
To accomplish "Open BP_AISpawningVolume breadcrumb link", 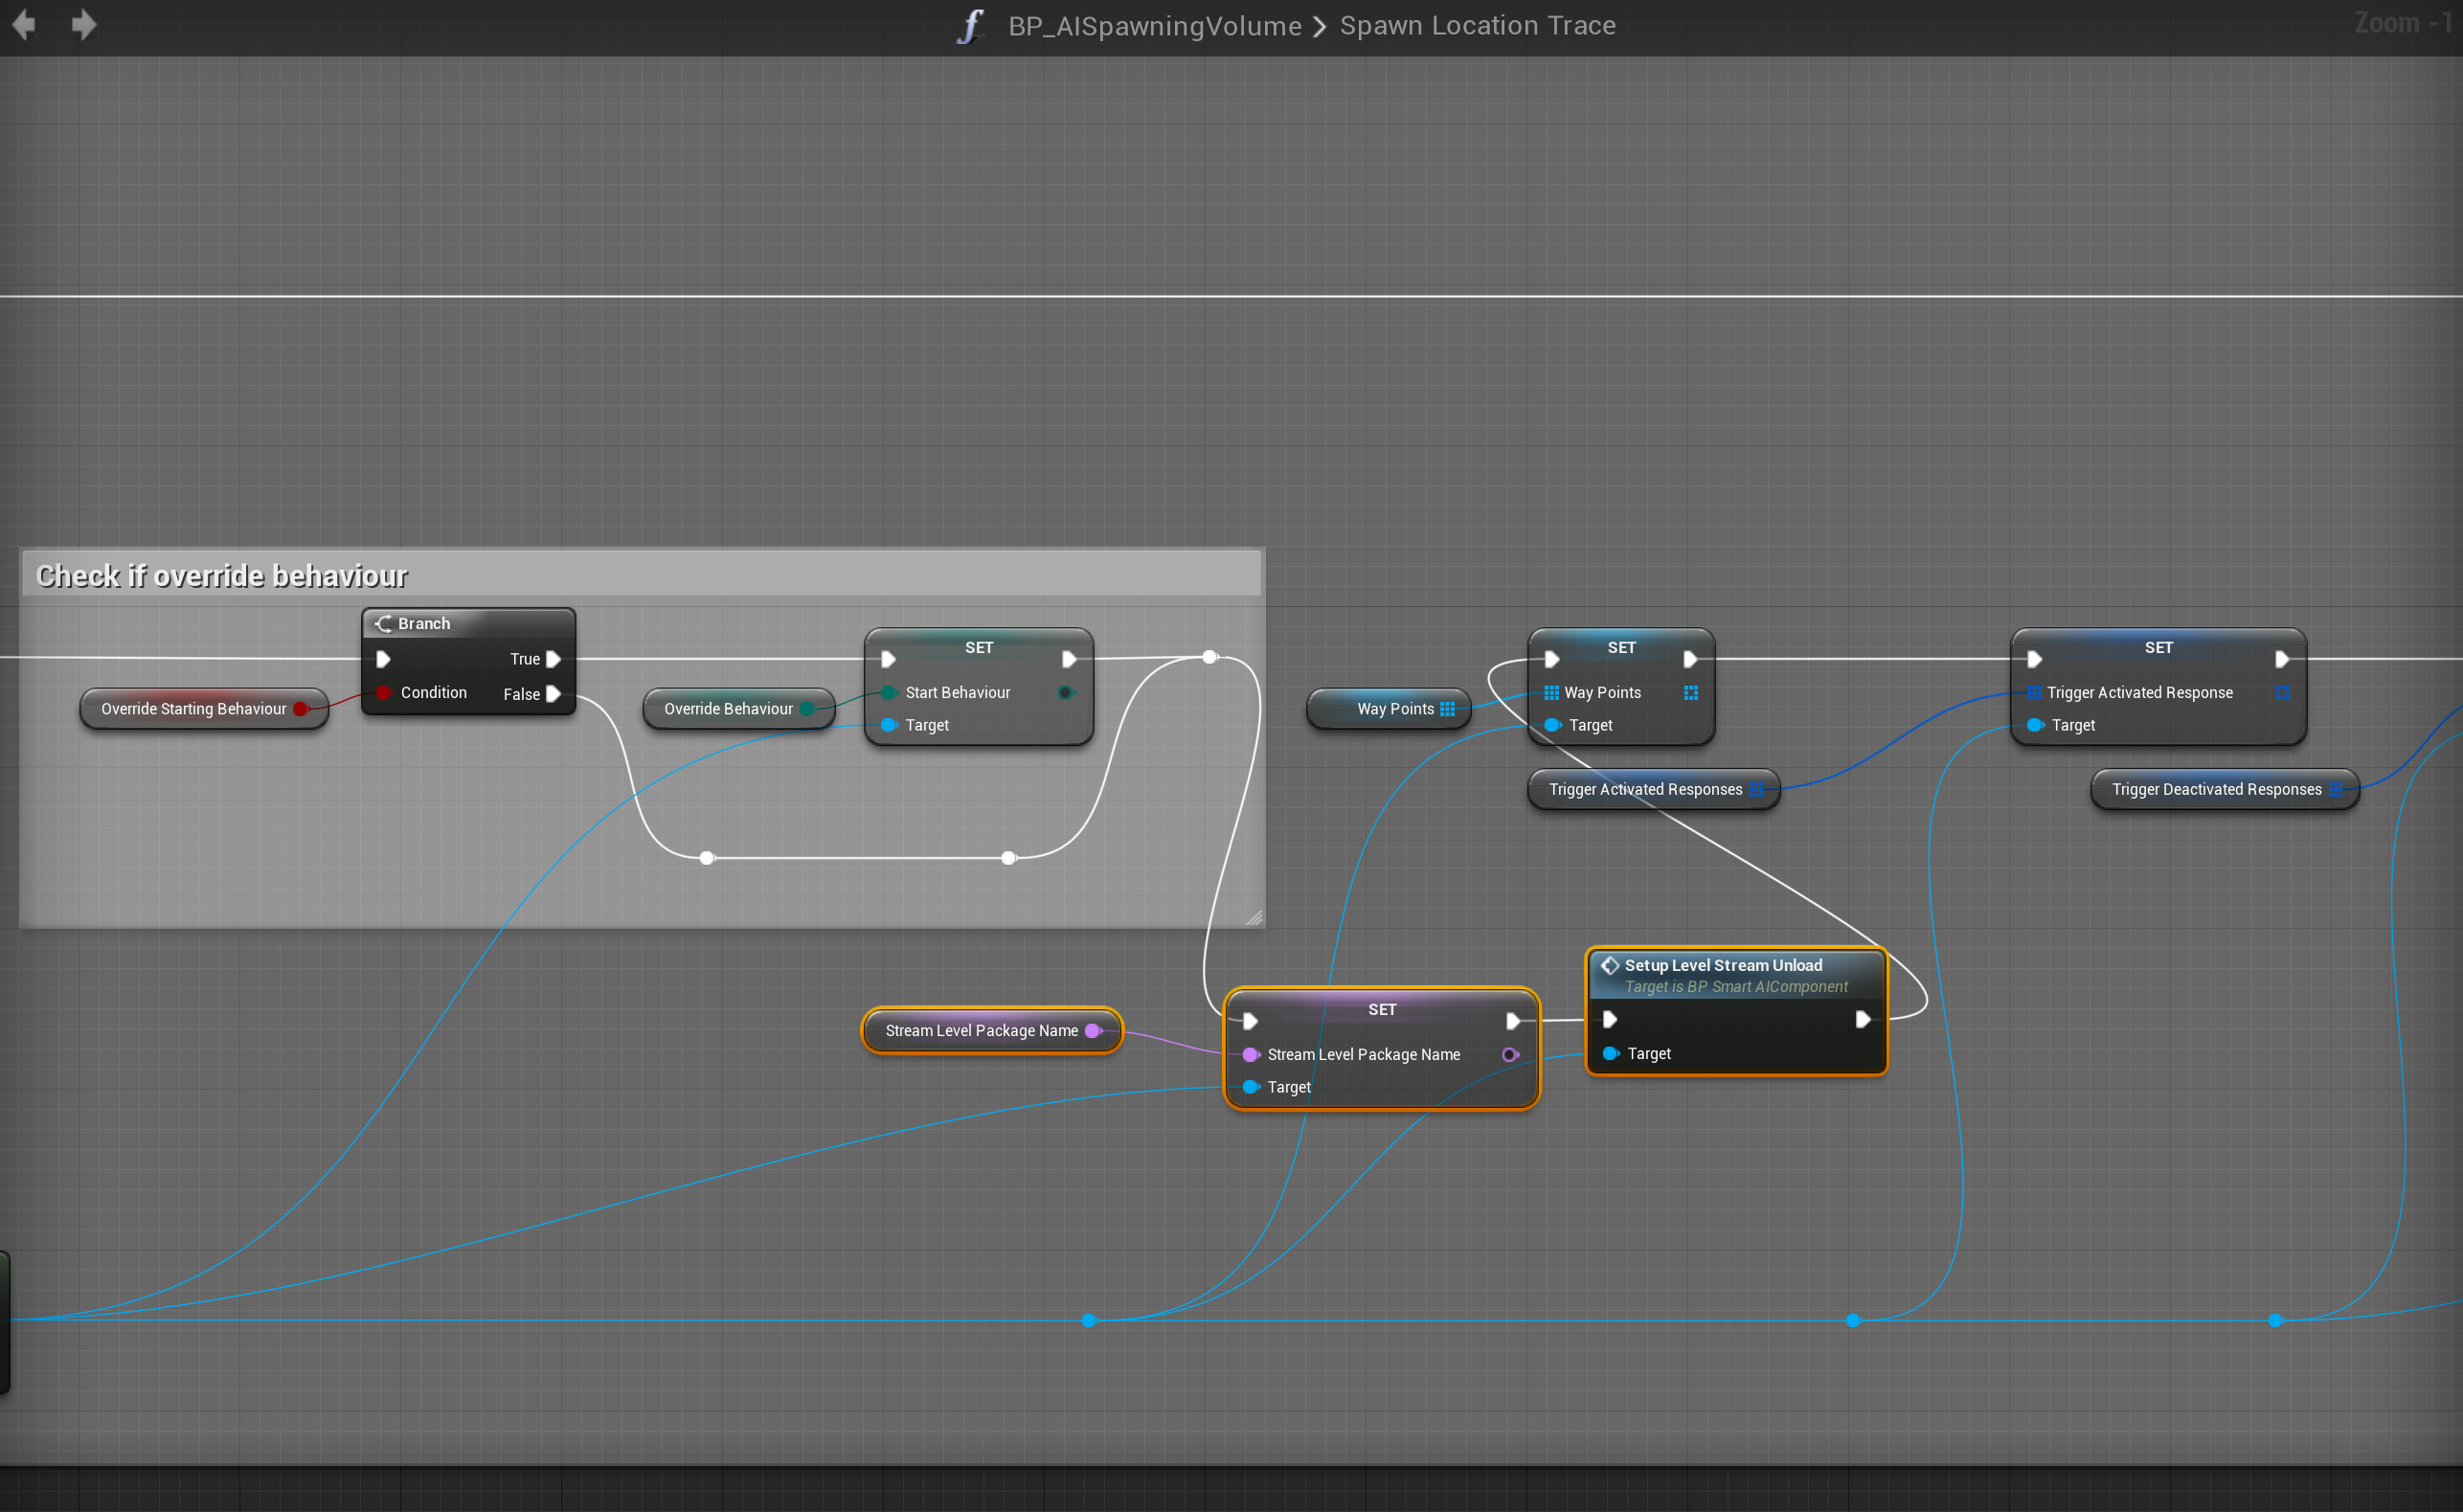I will point(1154,25).
